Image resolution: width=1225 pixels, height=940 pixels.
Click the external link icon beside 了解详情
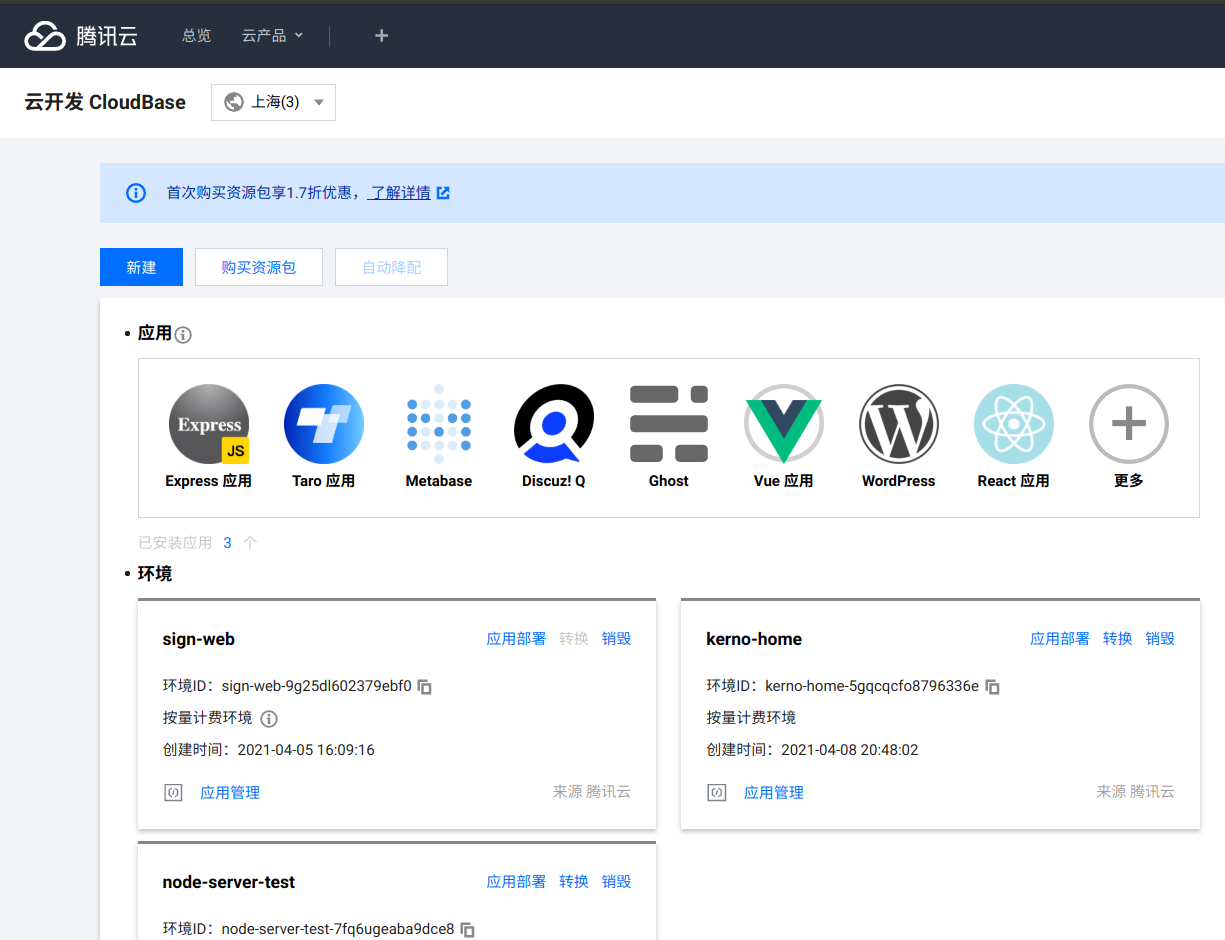tap(443, 193)
